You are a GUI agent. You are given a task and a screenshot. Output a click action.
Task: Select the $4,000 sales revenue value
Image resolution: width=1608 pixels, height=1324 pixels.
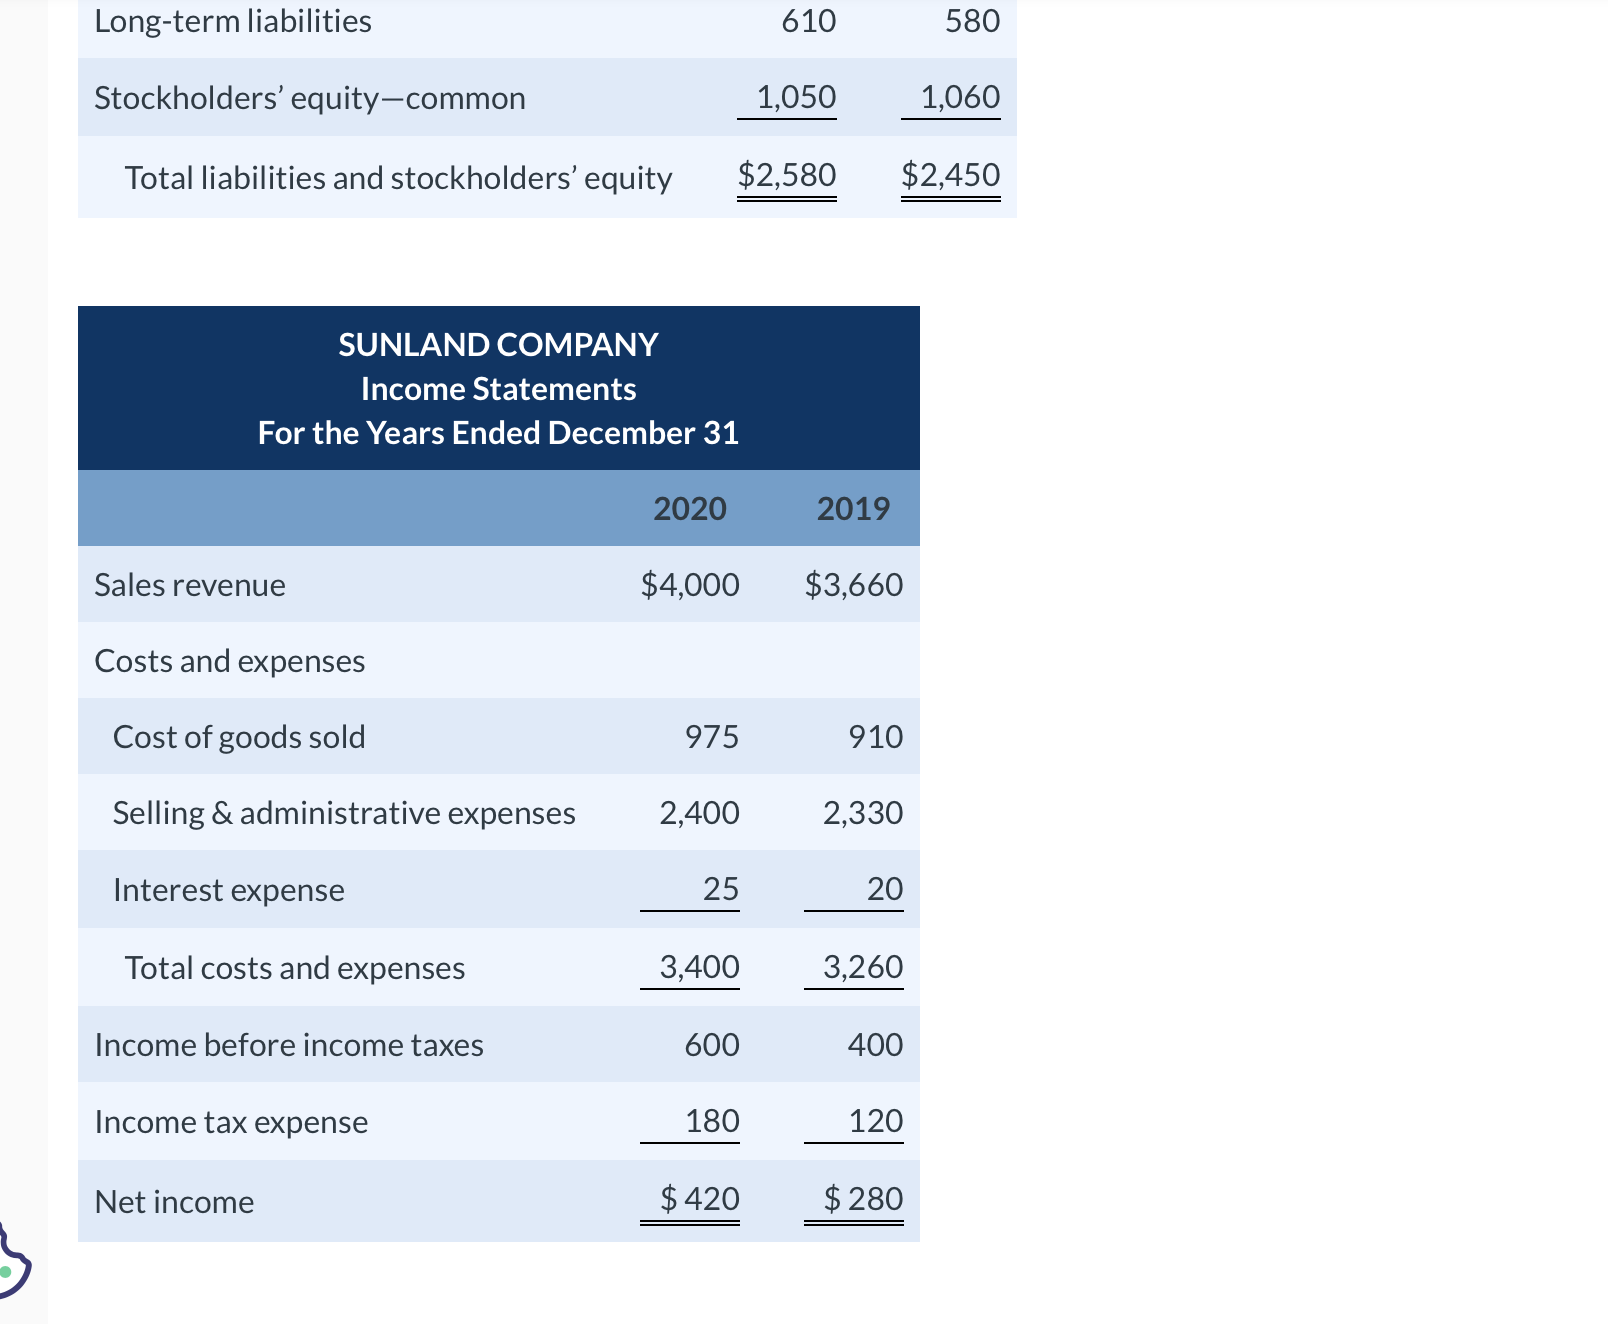(688, 585)
